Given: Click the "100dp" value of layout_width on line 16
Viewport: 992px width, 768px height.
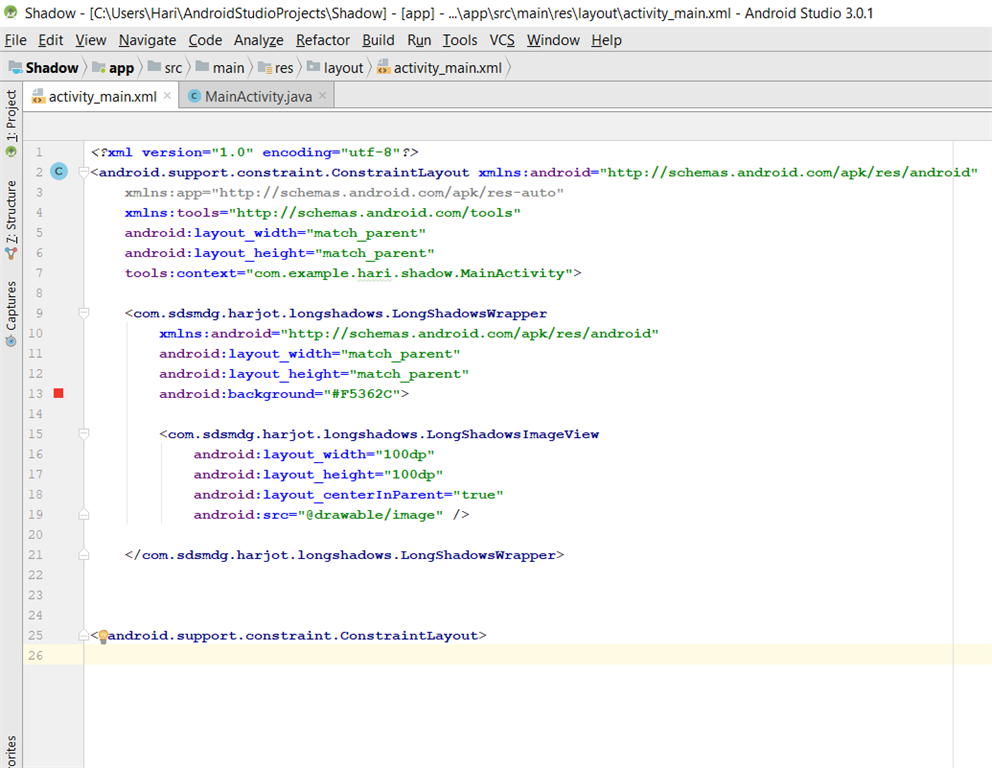Looking at the screenshot, I should [405, 454].
